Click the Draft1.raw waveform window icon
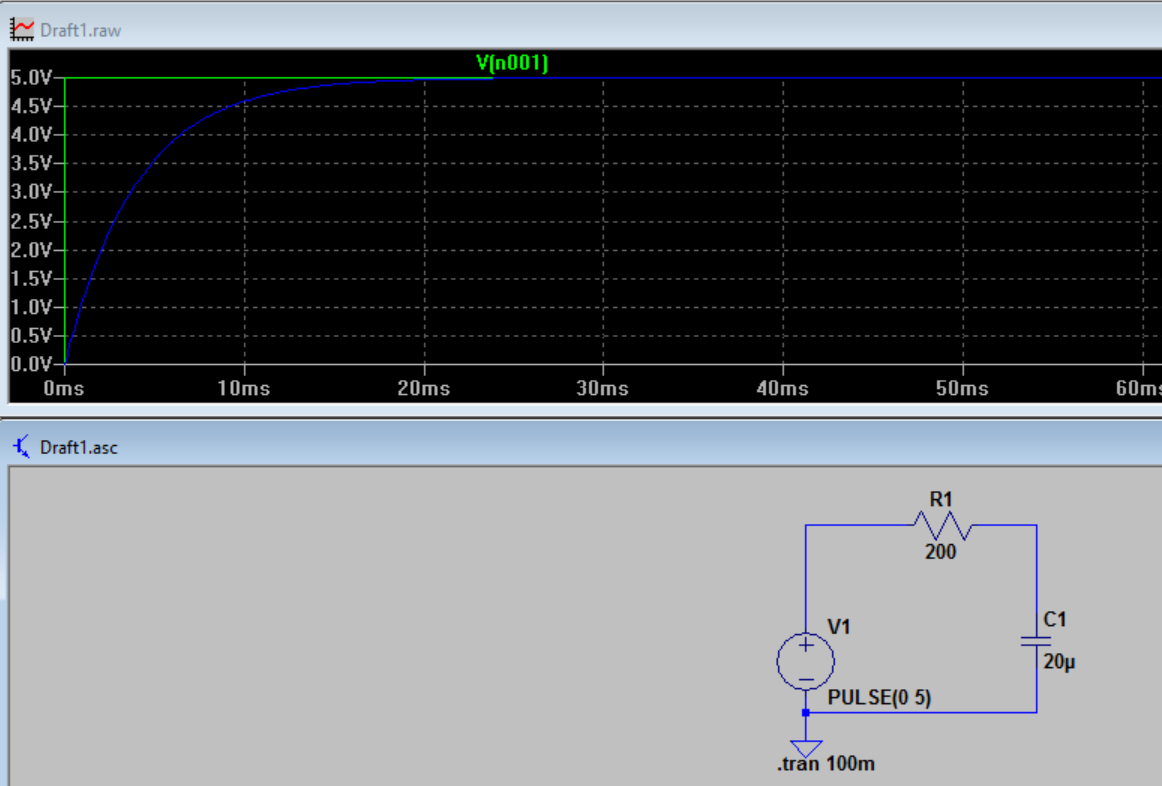1162x786 pixels. (x=22, y=30)
